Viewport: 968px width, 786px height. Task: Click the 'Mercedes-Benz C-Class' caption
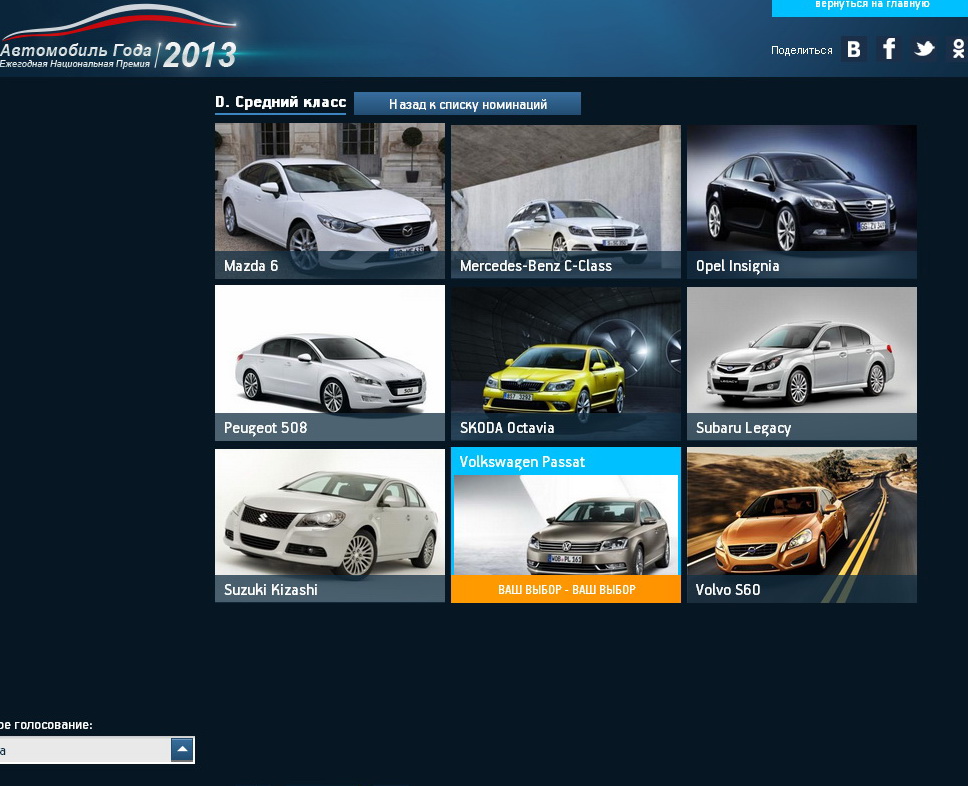(536, 266)
